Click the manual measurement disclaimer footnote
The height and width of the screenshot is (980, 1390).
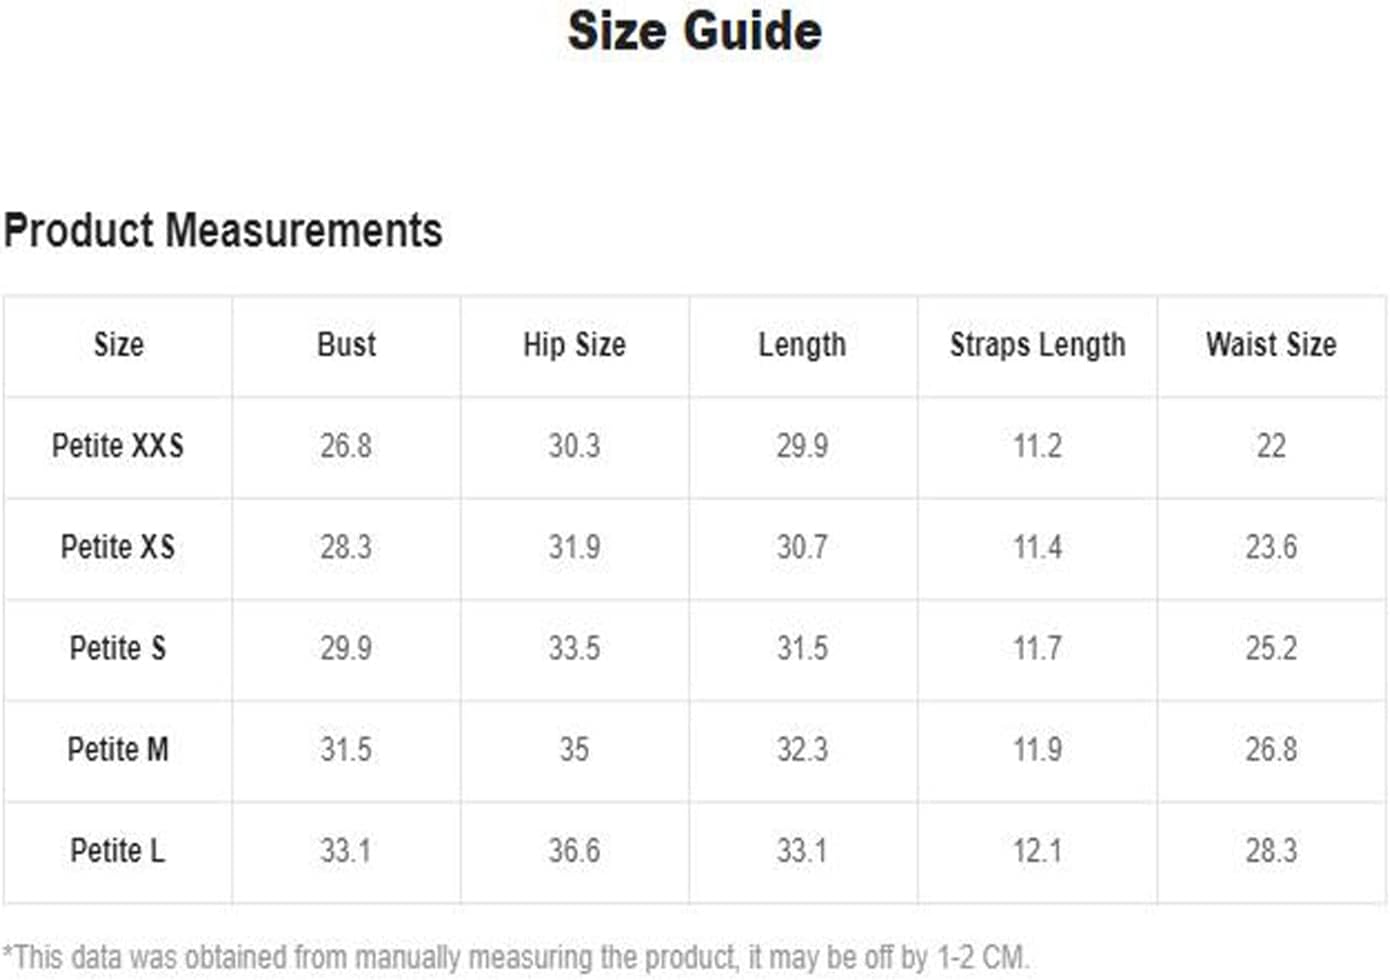click(515, 957)
